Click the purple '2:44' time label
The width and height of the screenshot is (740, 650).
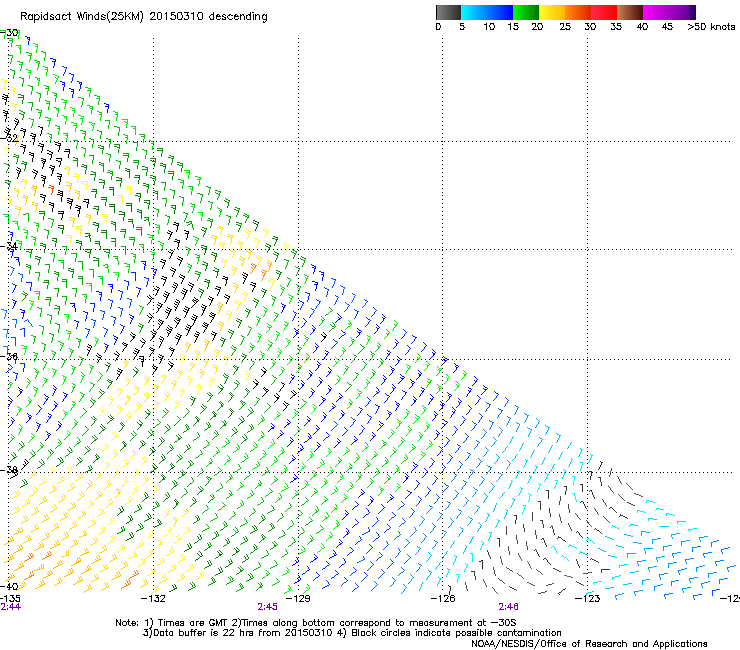click(10, 607)
